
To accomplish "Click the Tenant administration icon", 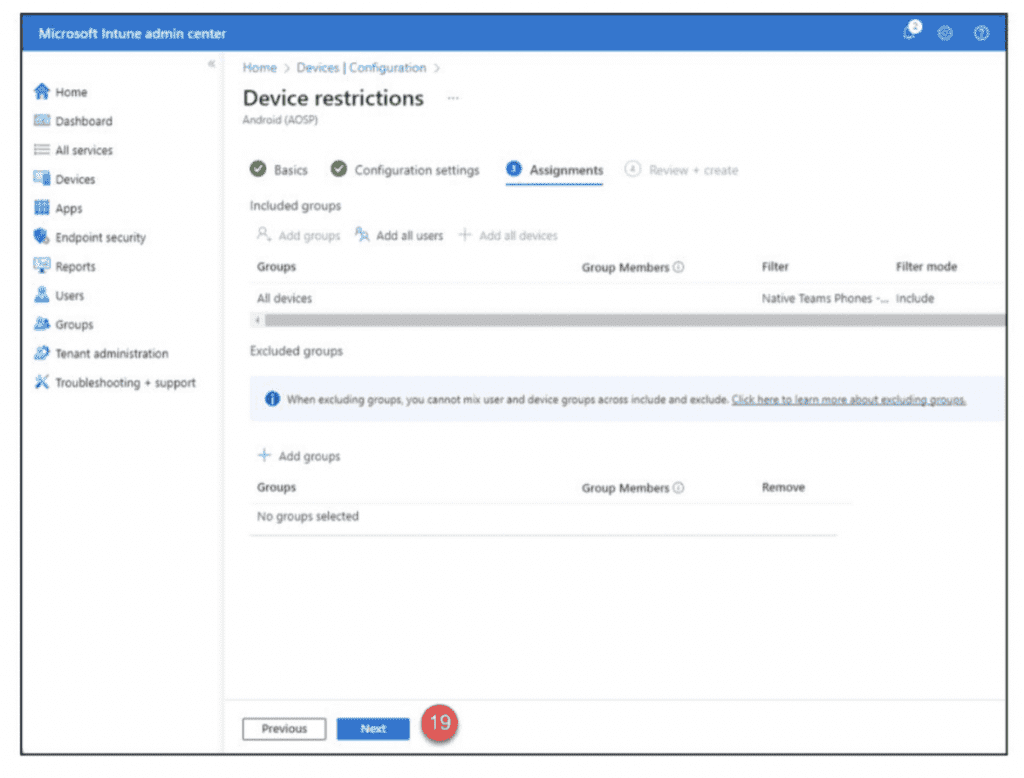I will tap(42, 353).
